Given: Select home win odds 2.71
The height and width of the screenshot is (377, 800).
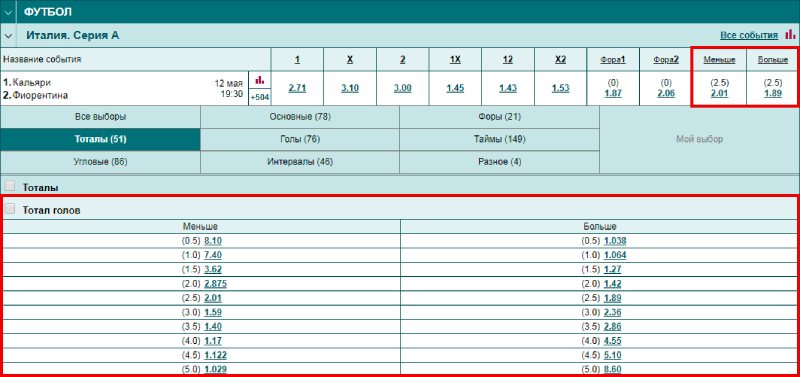Looking at the screenshot, I should [x=297, y=88].
